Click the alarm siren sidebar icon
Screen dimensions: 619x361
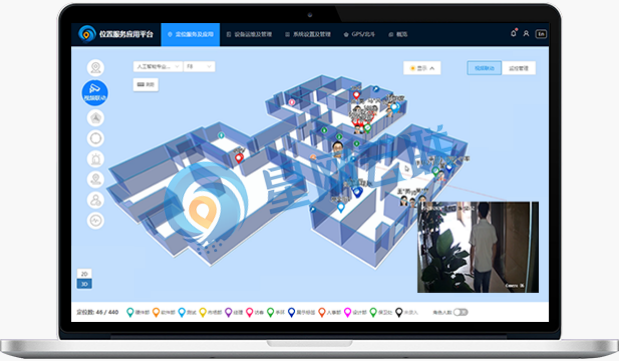96,159
